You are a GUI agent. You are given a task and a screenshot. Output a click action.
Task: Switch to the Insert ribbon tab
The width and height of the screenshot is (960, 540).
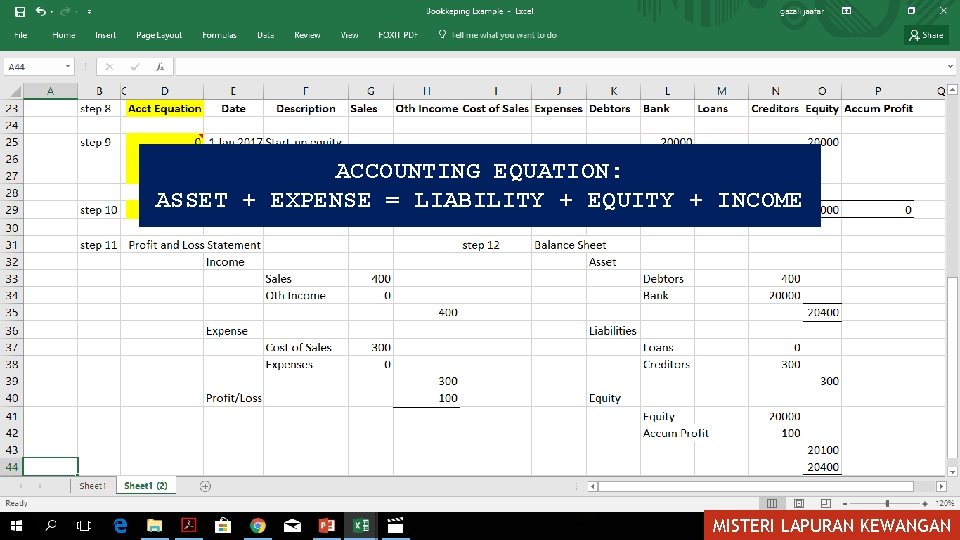pos(105,35)
